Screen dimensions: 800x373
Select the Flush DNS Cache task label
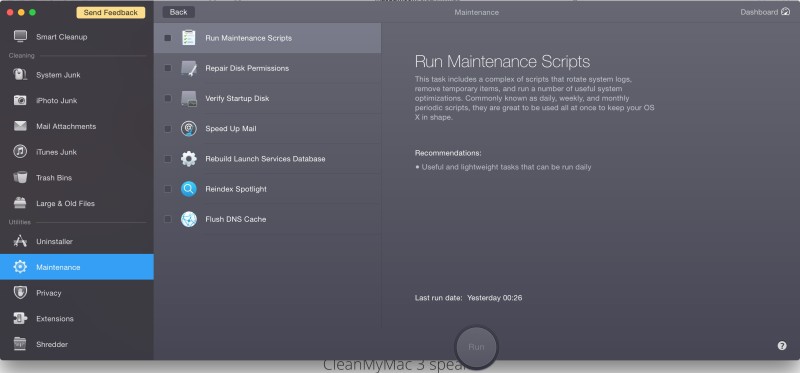tap(236, 219)
